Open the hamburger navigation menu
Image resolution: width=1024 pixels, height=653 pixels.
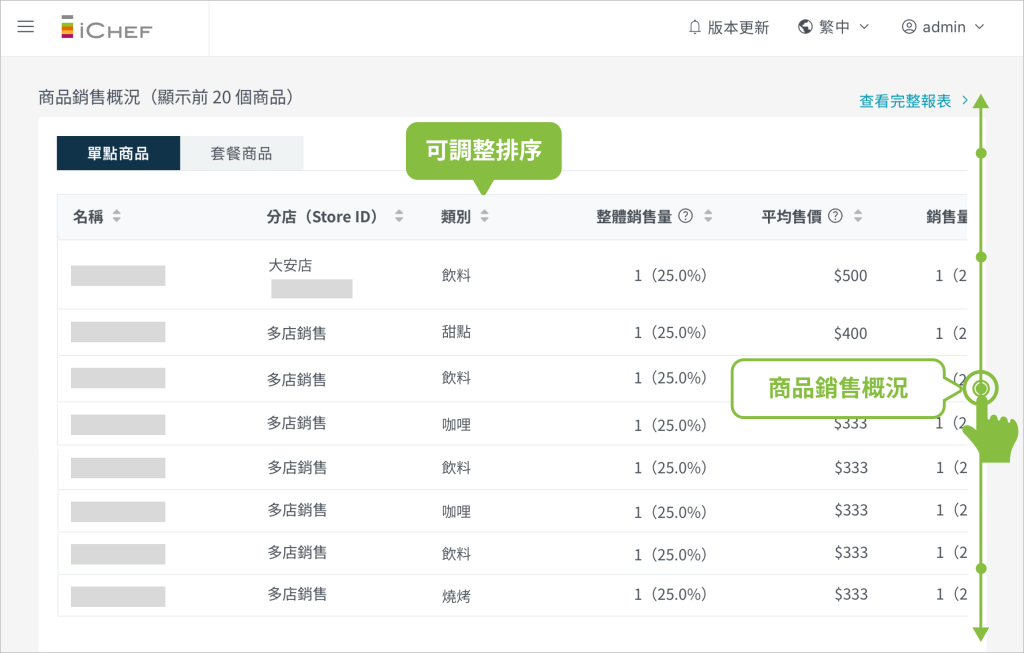(26, 27)
